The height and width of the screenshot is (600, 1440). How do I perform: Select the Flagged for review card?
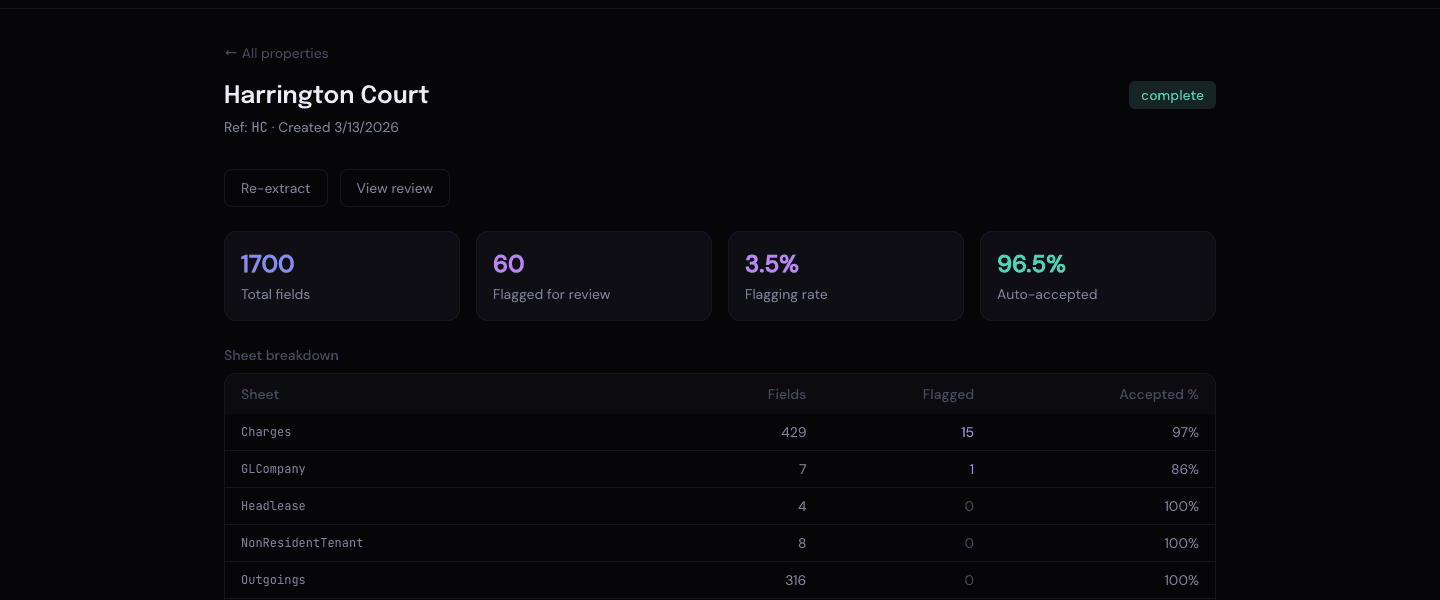coord(594,276)
